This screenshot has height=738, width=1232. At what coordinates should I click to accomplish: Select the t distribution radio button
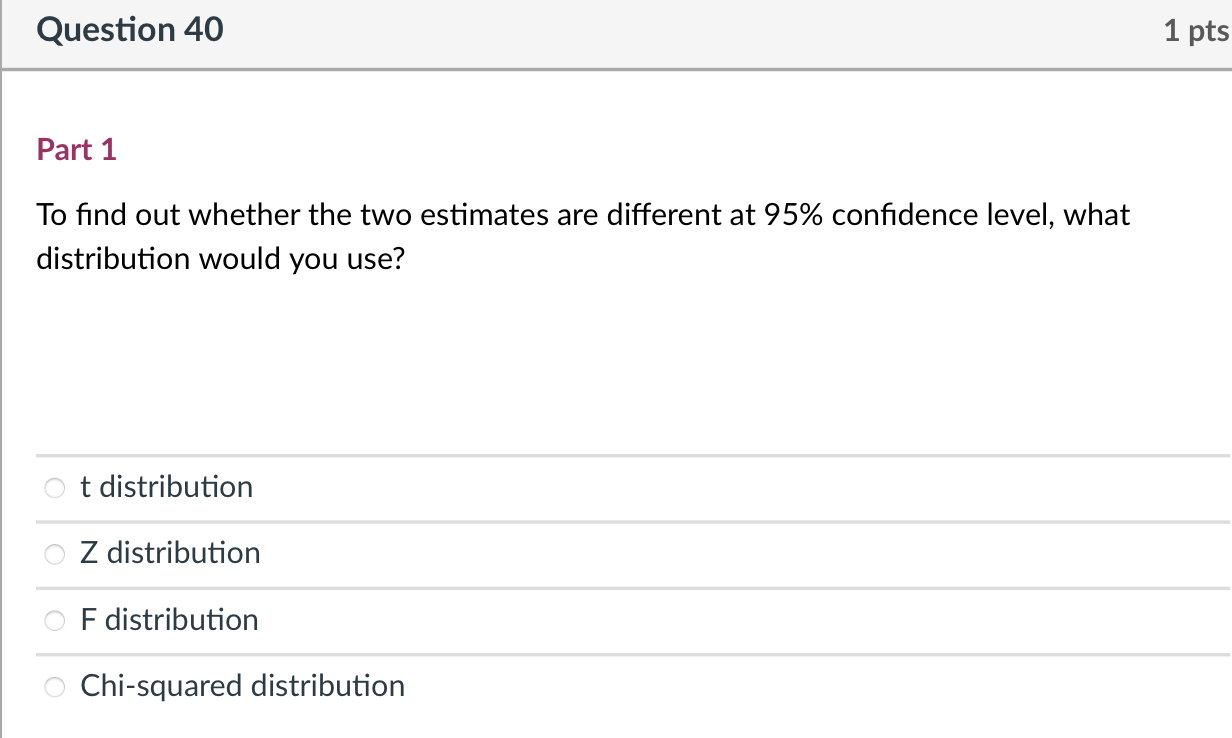[54, 489]
